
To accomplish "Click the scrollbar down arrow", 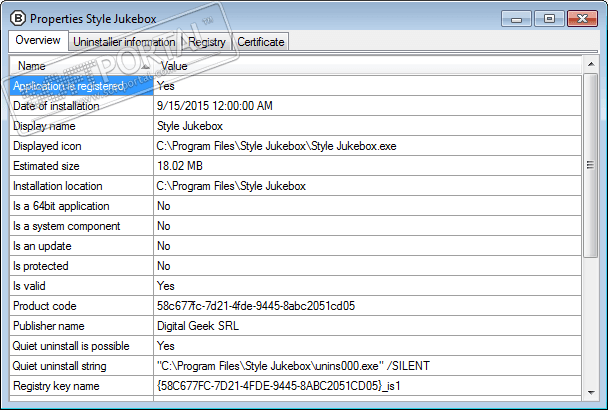I will 591,393.
